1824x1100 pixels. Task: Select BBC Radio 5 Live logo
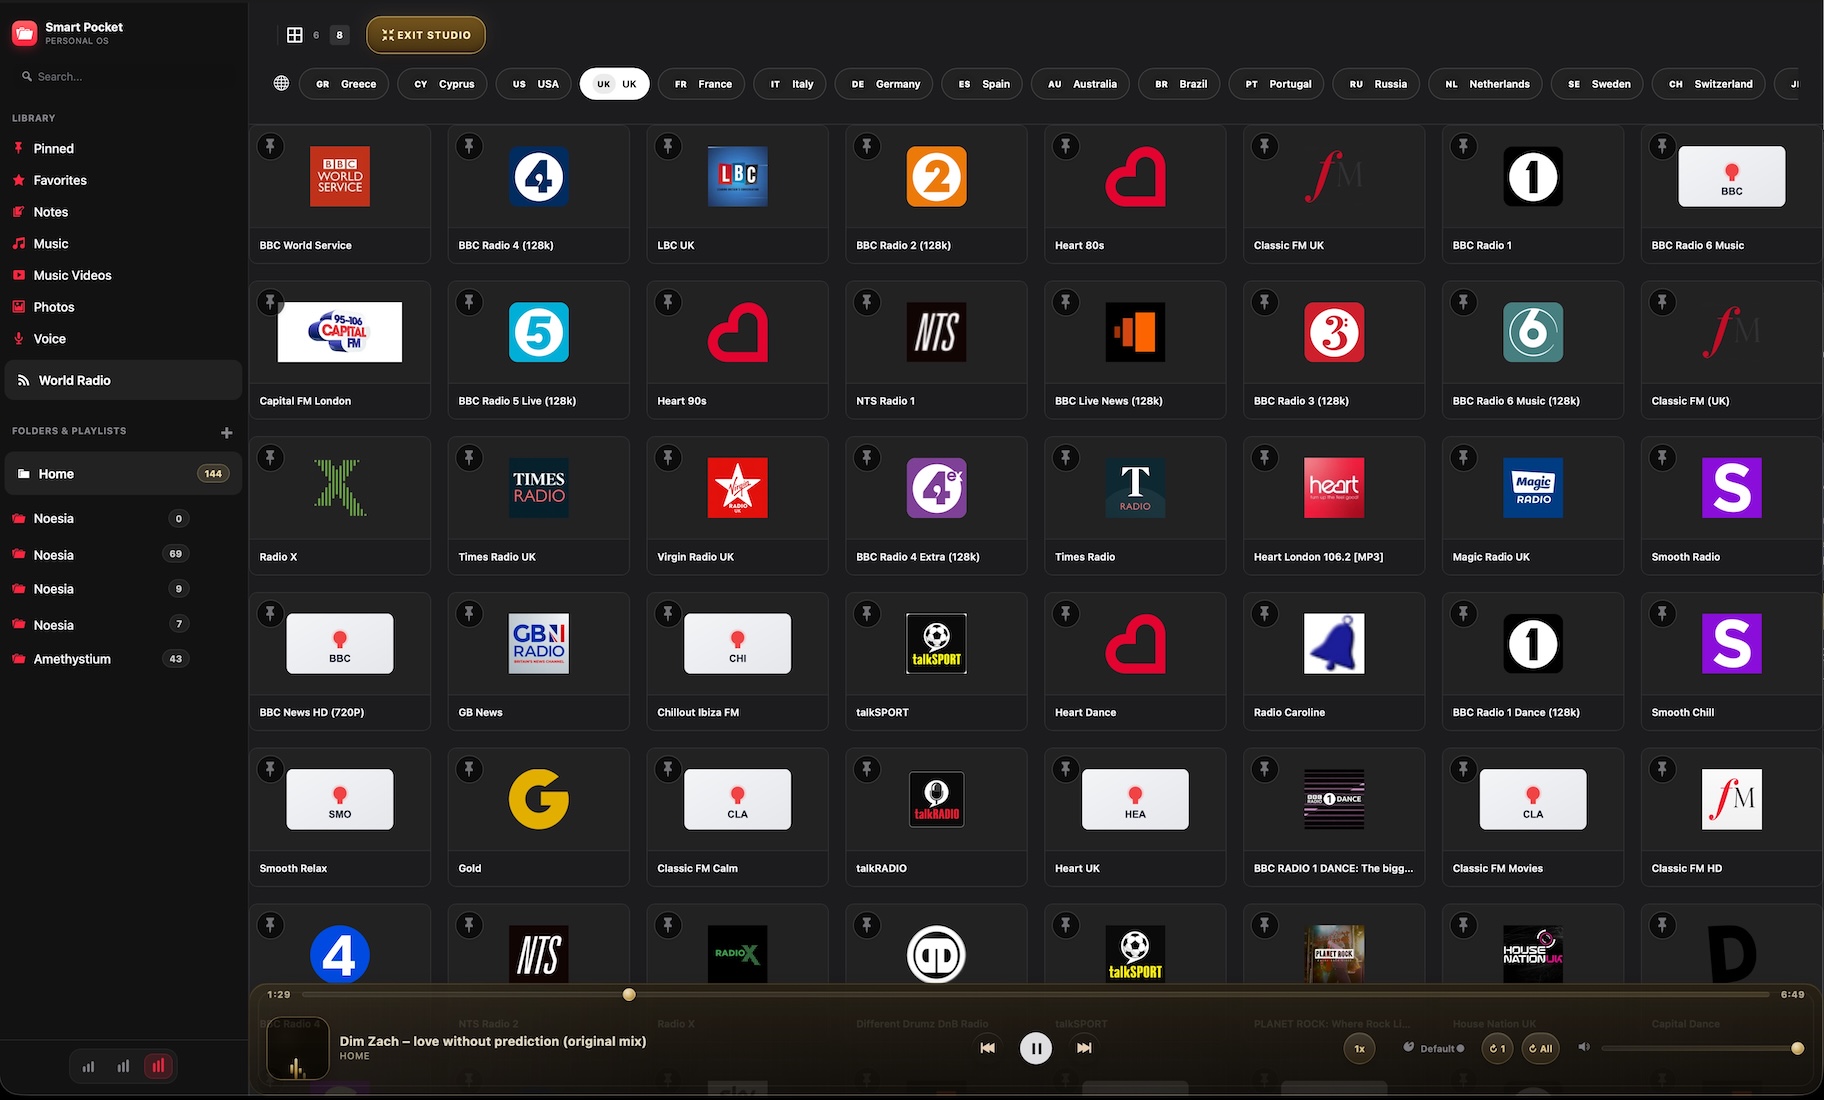coord(539,332)
